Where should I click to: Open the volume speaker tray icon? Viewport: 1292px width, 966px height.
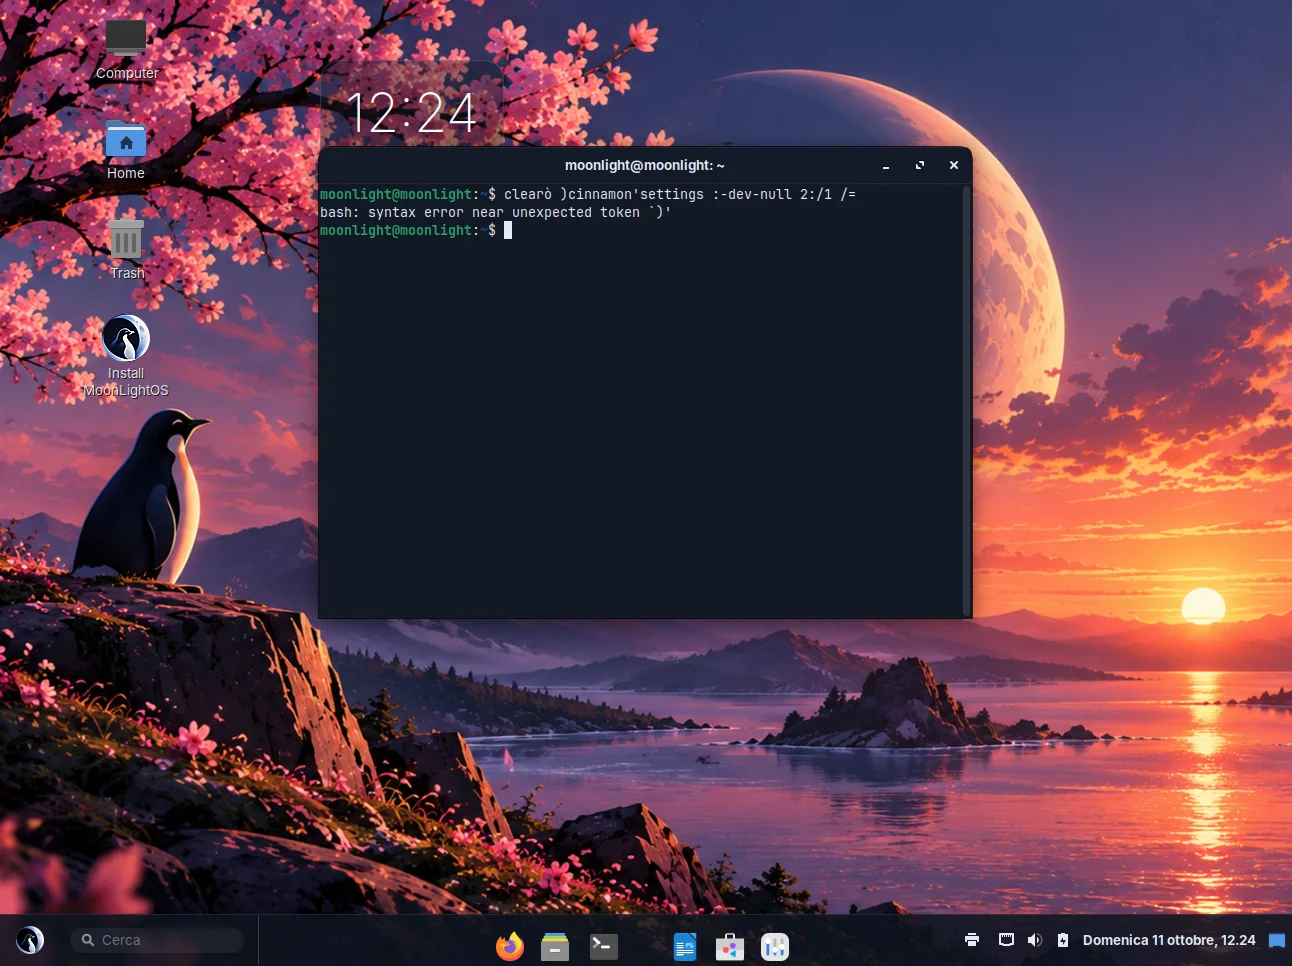coord(1035,940)
